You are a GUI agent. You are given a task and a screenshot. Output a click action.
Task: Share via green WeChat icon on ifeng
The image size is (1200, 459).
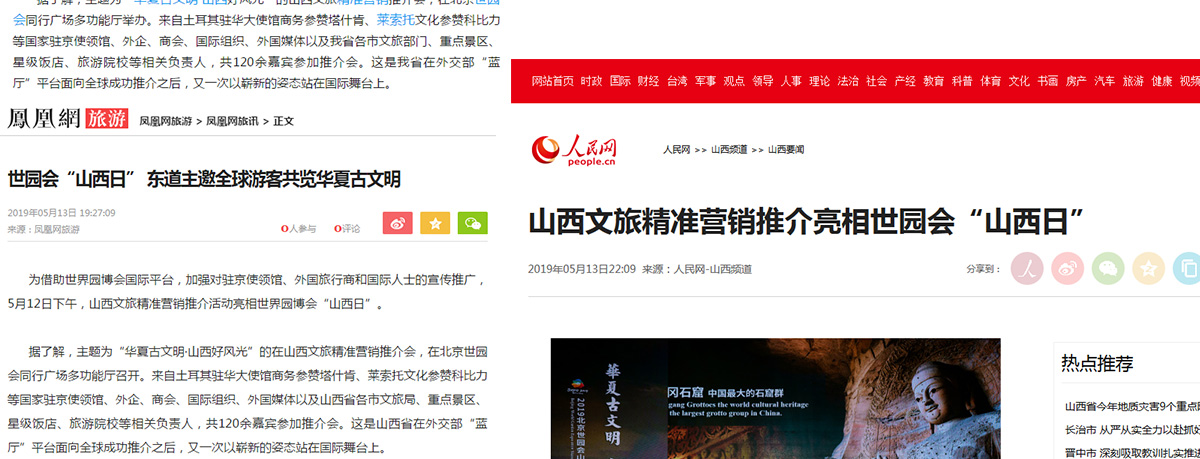(473, 224)
